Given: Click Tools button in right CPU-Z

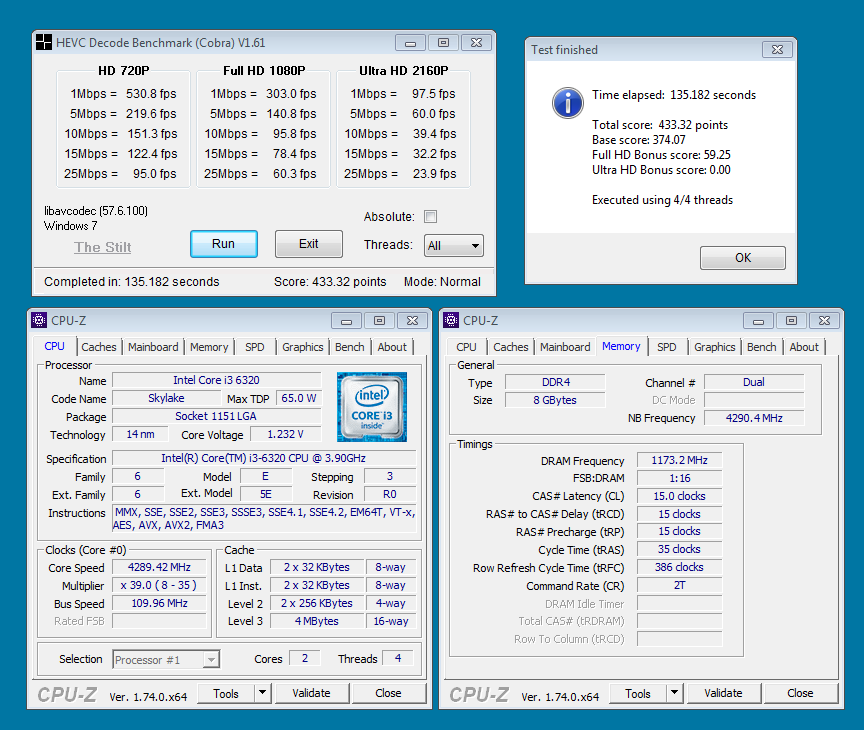Looking at the screenshot, I should 638,693.
